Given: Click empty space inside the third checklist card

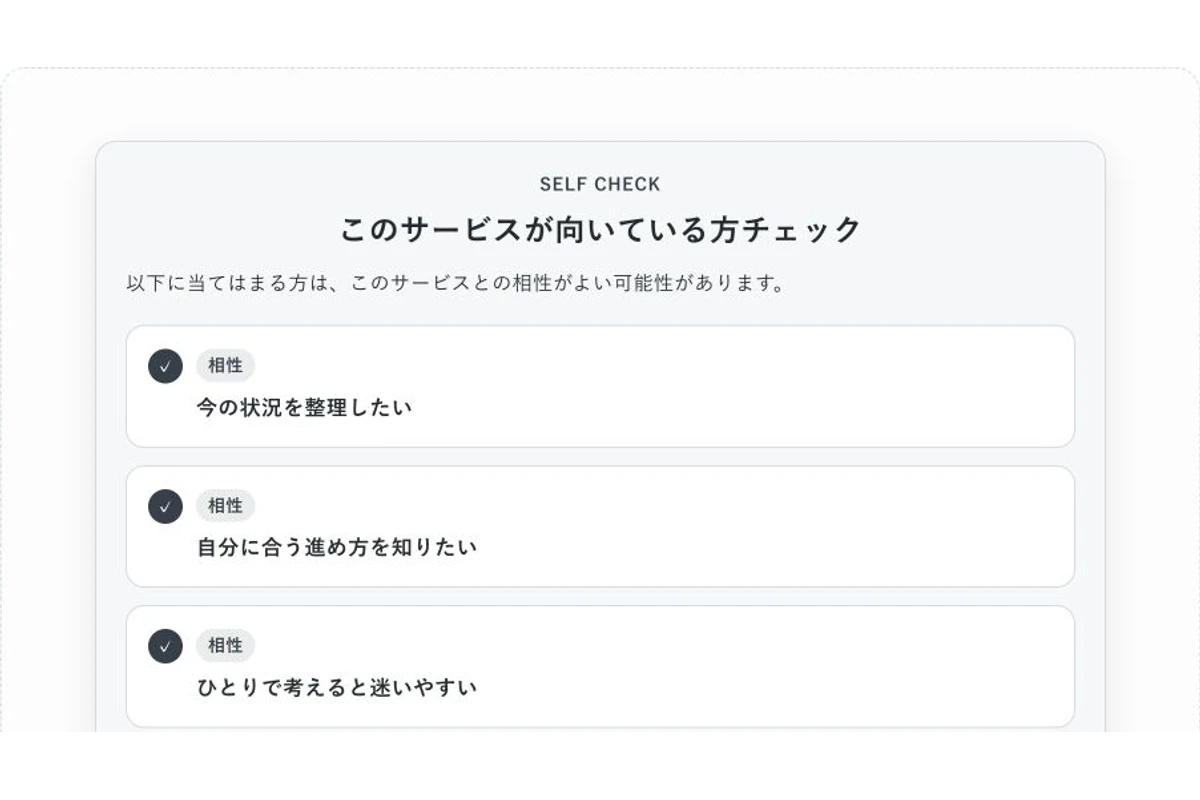Looking at the screenshot, I should point(750,666).
